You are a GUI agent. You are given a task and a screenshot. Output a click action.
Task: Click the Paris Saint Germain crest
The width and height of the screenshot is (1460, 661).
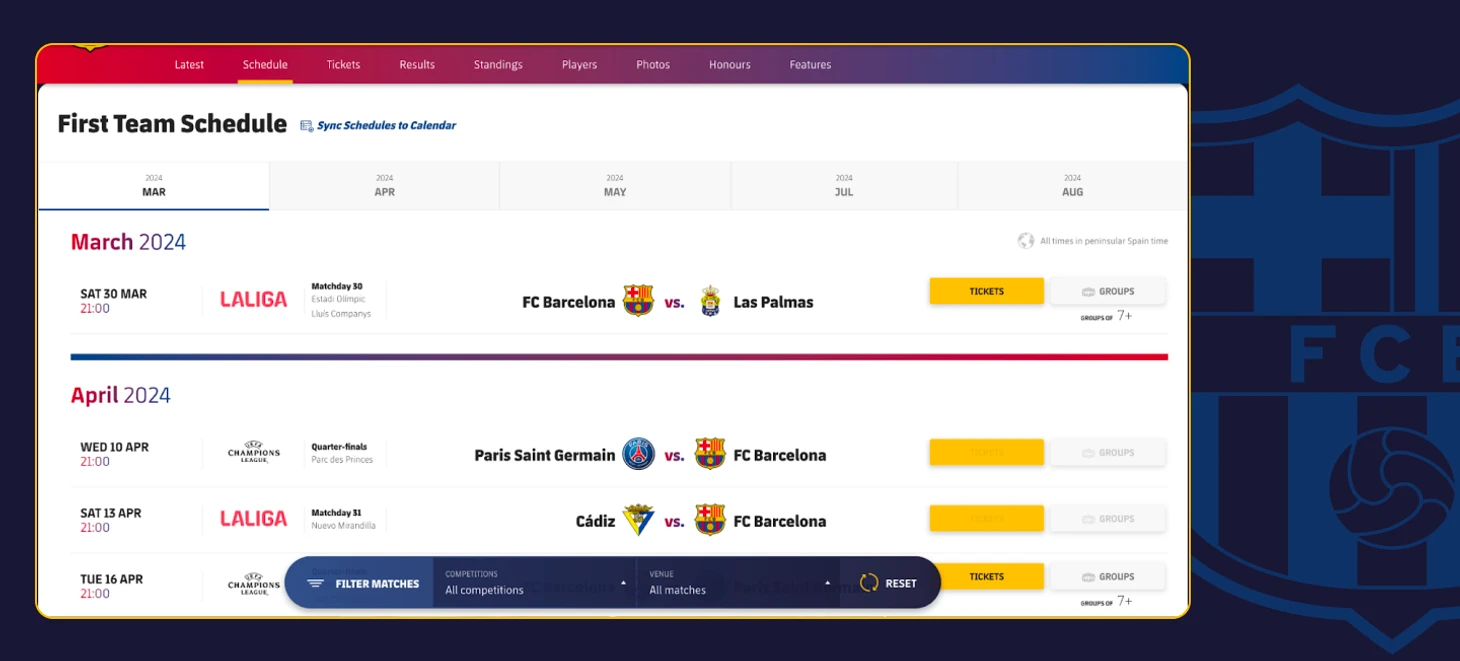pos(639,454)
